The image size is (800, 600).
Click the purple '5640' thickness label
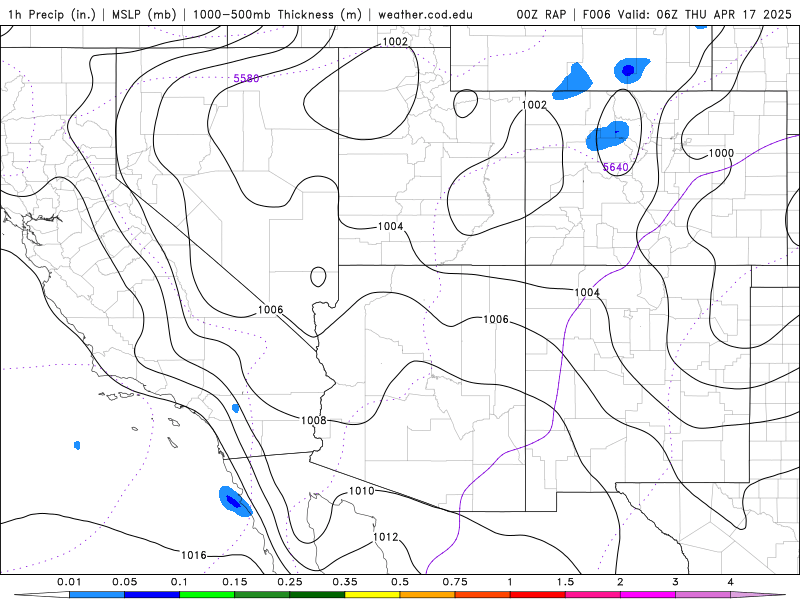coord(615,167)
